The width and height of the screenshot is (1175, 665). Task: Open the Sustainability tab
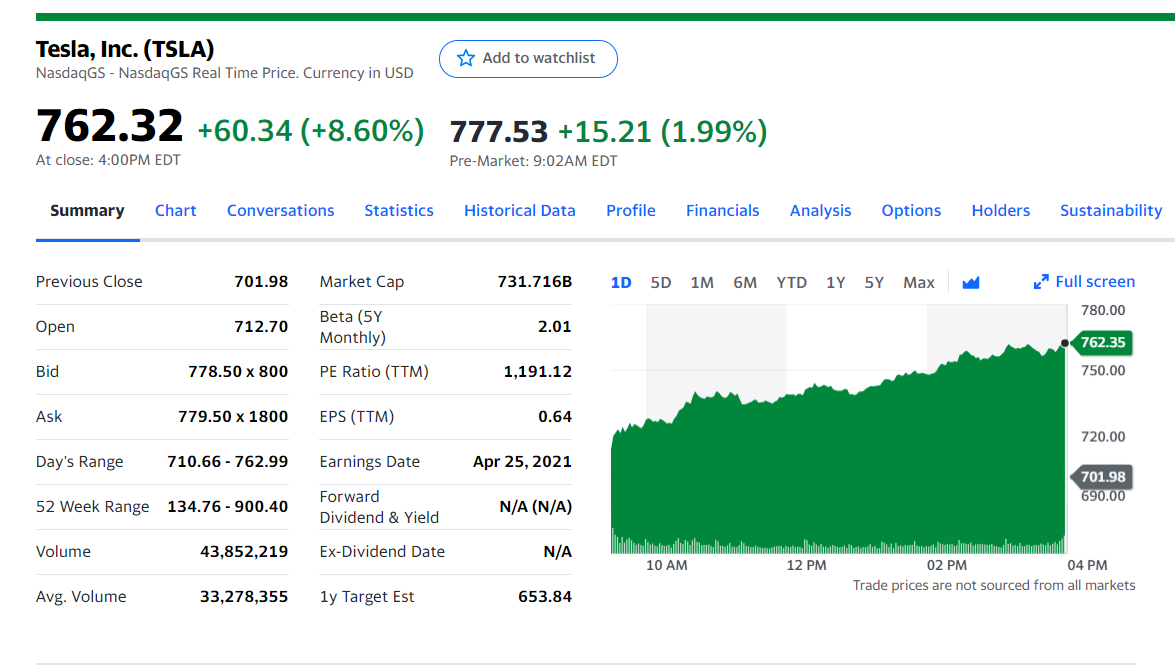coord(1111,211)
